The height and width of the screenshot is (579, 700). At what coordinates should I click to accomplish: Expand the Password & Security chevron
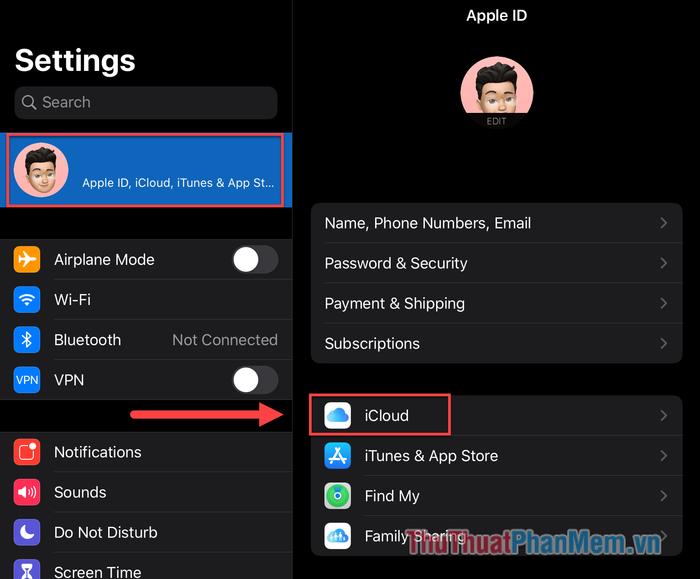[664, 263]
